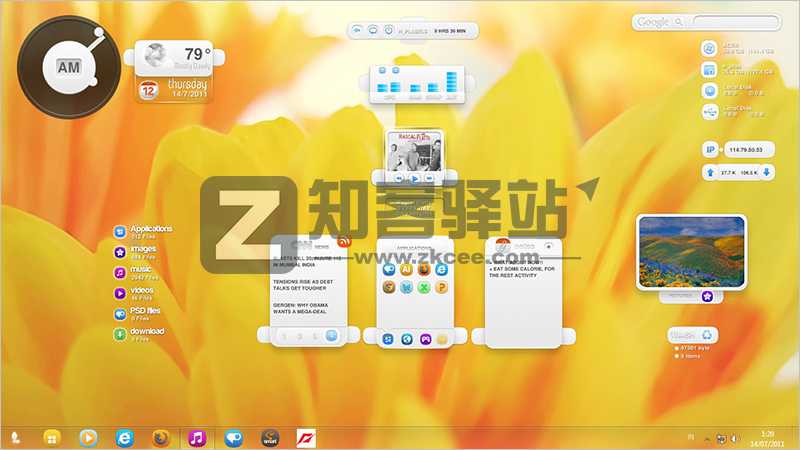Click the AM clock widget
Image resolution: width=800 pixels, height=450 pixels.
[x=68, y=67]
